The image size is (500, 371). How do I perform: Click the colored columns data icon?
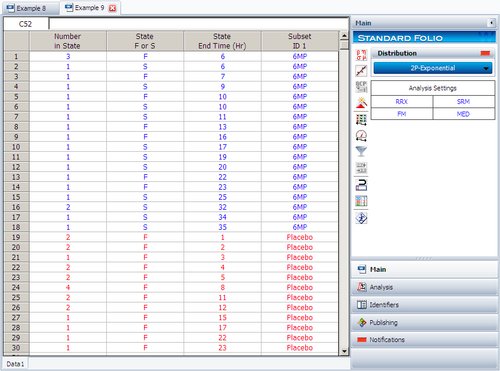click(x=361, y=201)
